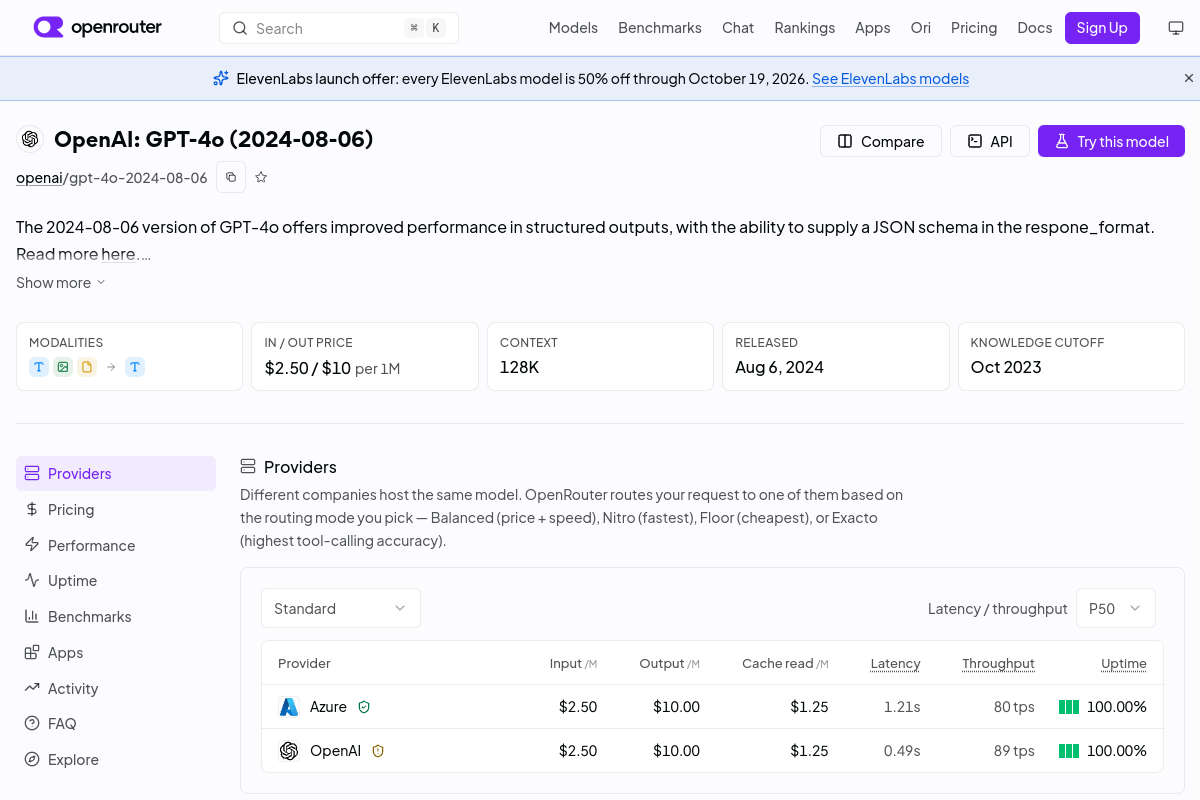This screenshot has height=800, width=1200.
Task: Click the yellow shield icon next to OpenAI provider
Action: click(x=378, y=751)
